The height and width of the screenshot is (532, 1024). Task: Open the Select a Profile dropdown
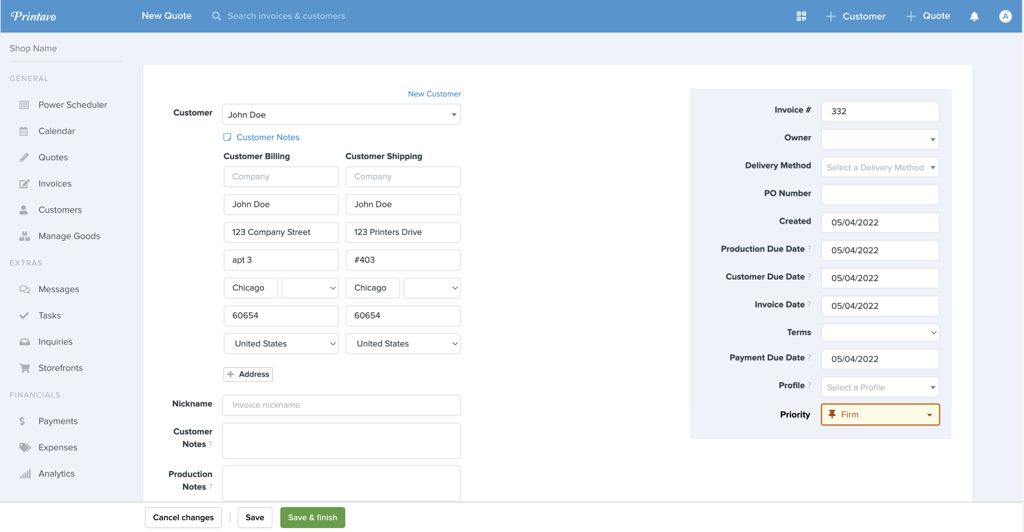(880, 387)
